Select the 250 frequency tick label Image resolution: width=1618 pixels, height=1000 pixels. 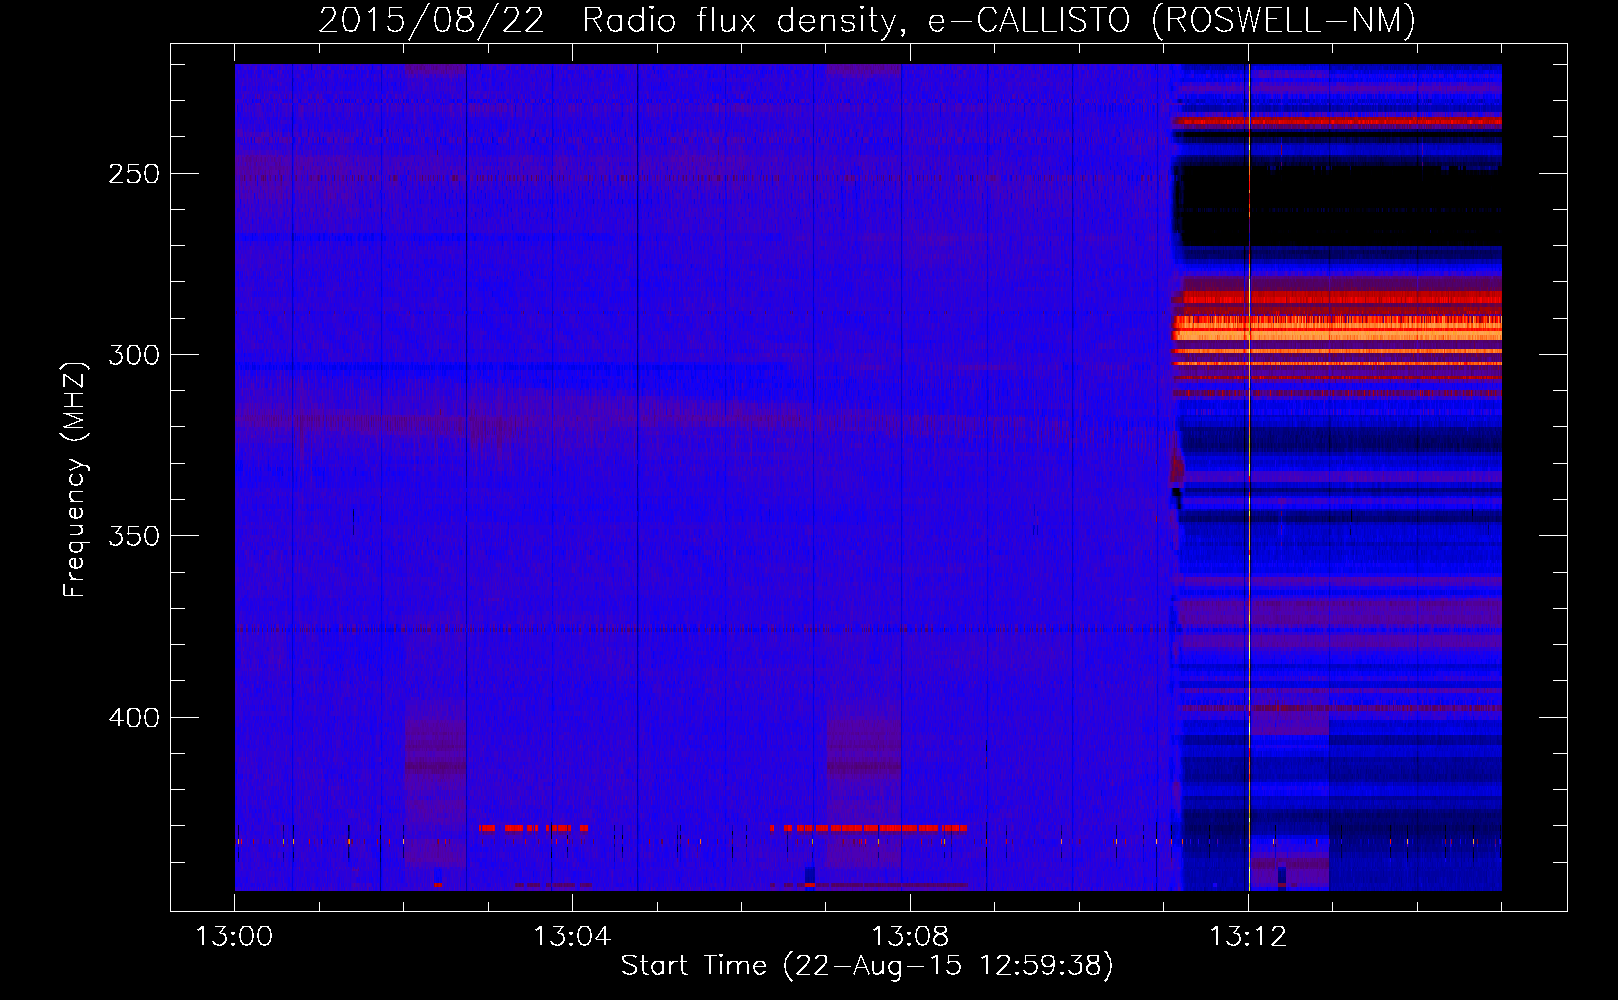134,174
